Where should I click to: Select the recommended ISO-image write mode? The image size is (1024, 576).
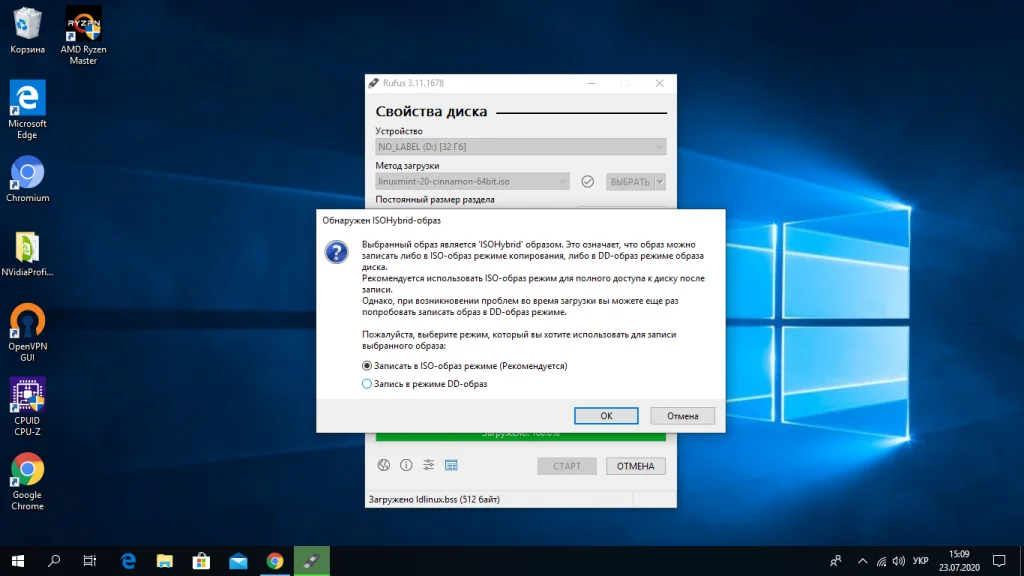click(367, 366)
